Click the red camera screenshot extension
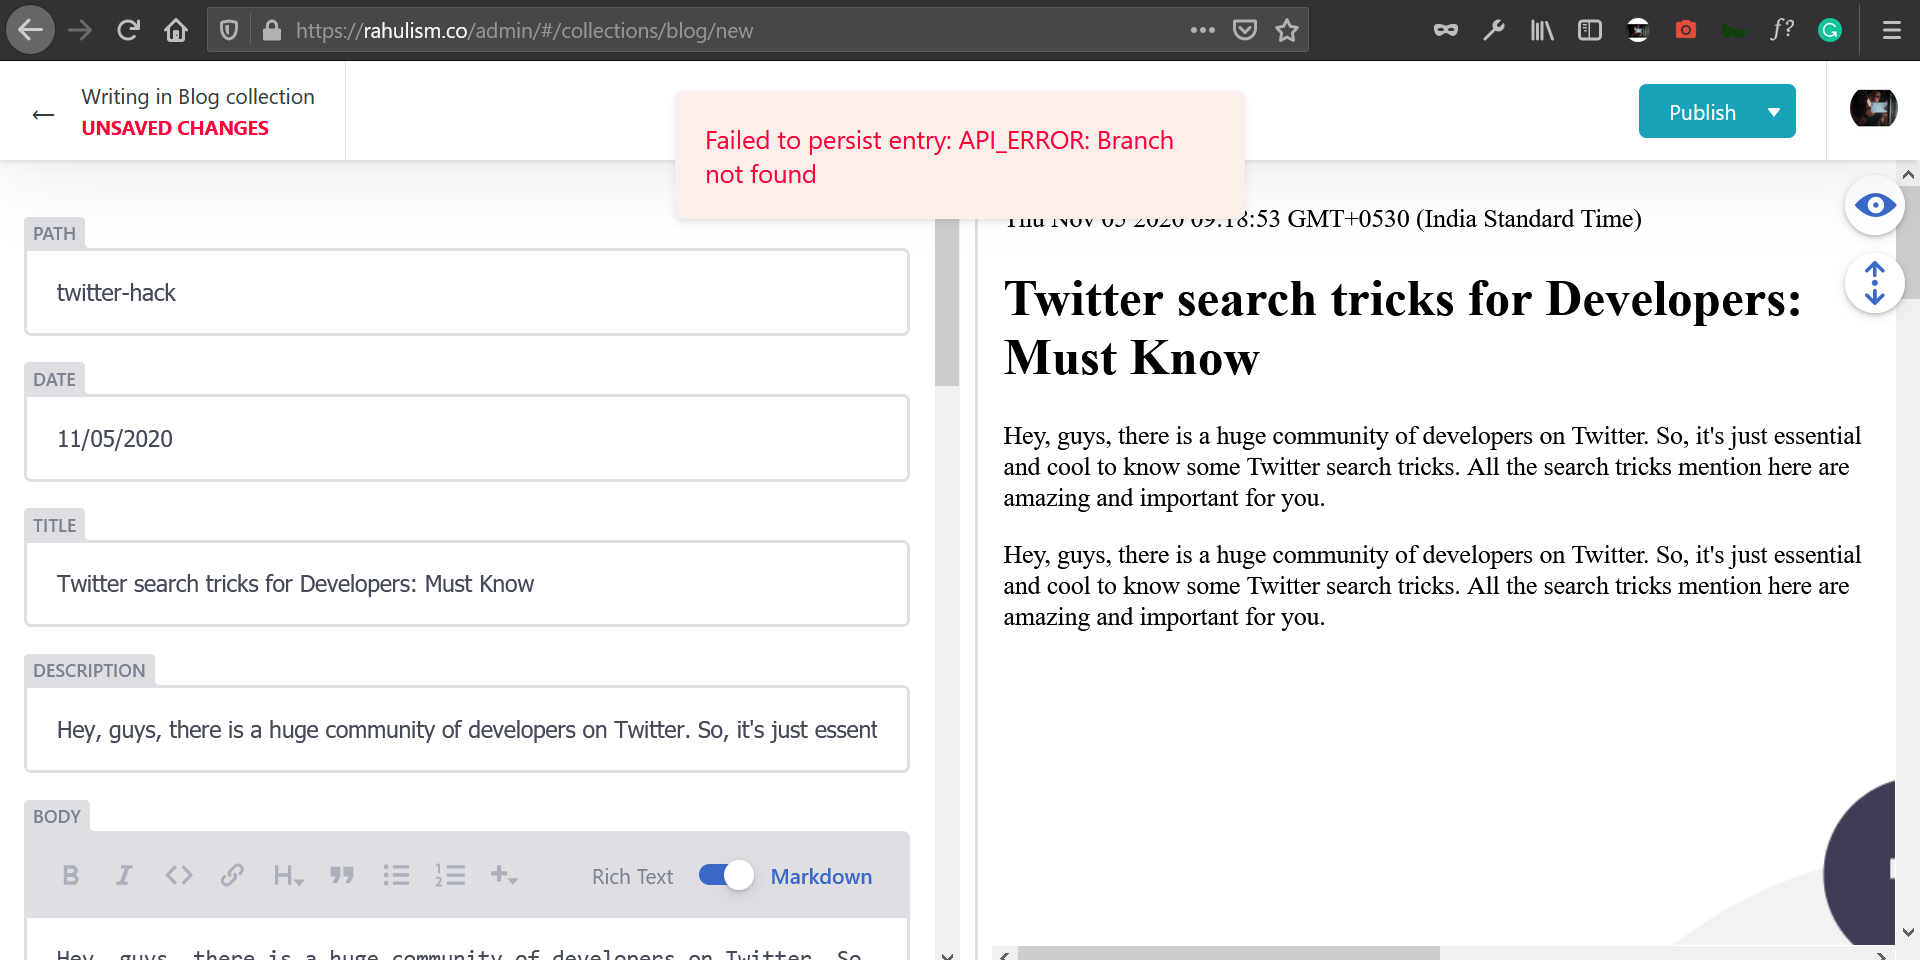This screenshot has height=960, width=1920. tap(1686, 30)
